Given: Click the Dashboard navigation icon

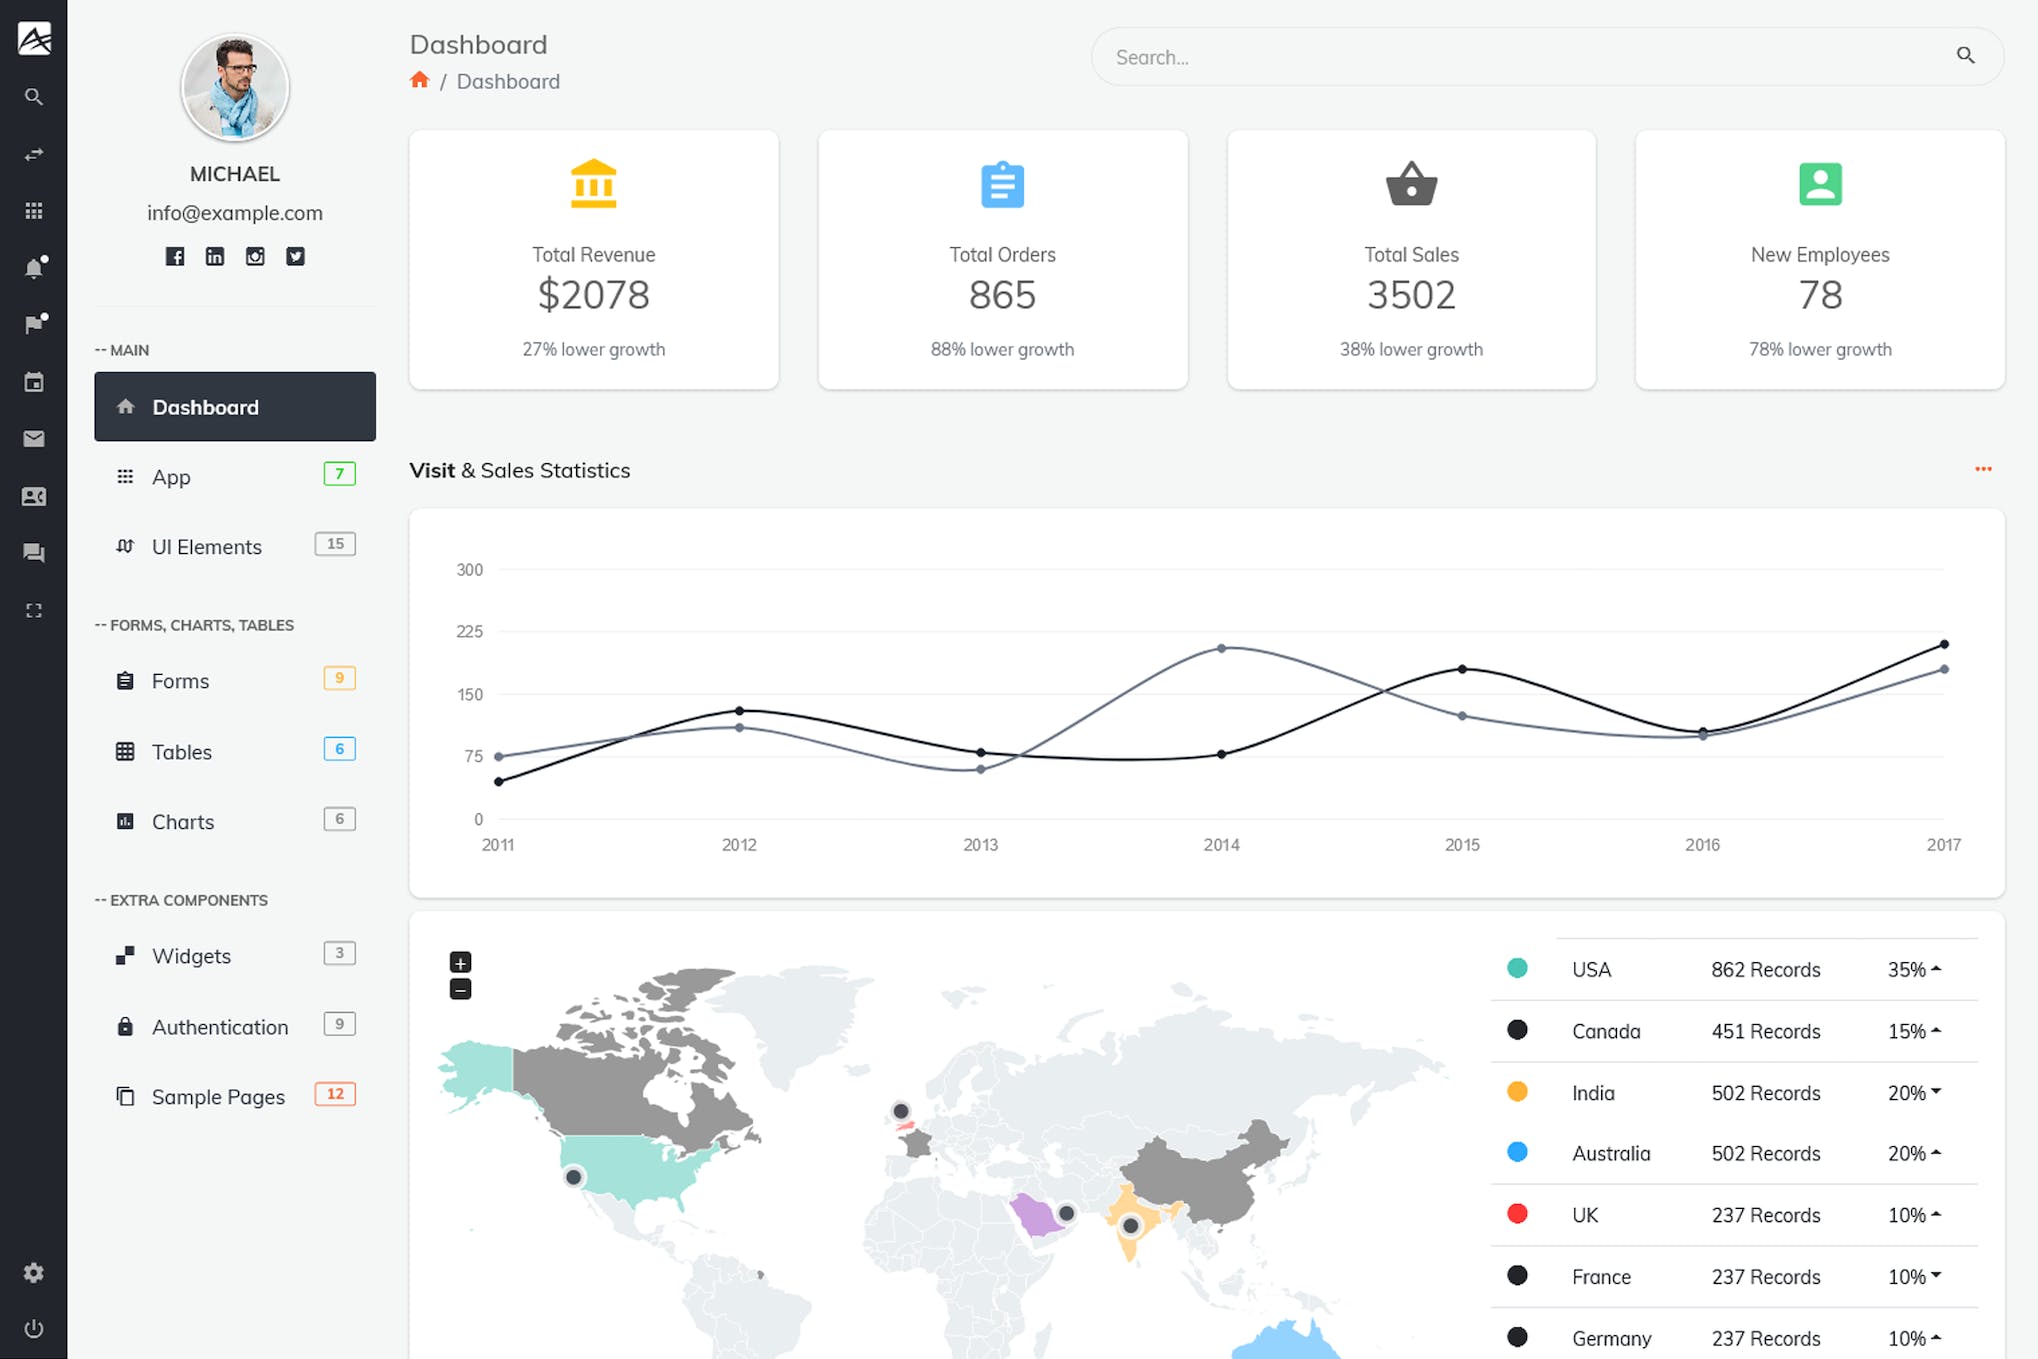Looking at the screenshot, I should [x=124, y=405].
